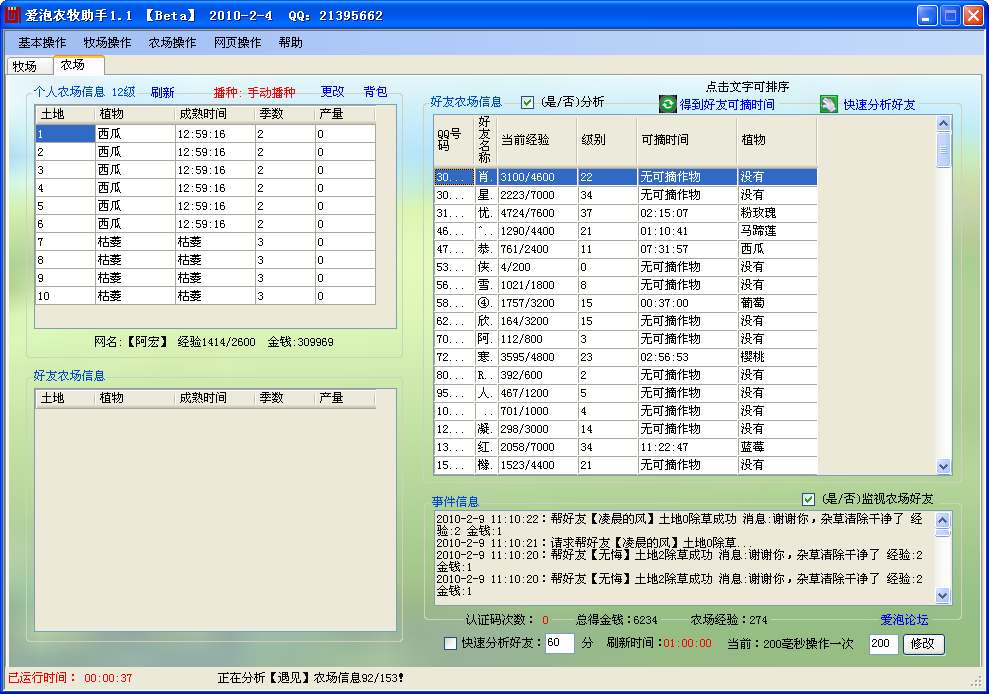Sort friends by 可摘时间 column header
Image resolution: width=989 pixels, height=694 pixels.
click(x=687, y=140)
